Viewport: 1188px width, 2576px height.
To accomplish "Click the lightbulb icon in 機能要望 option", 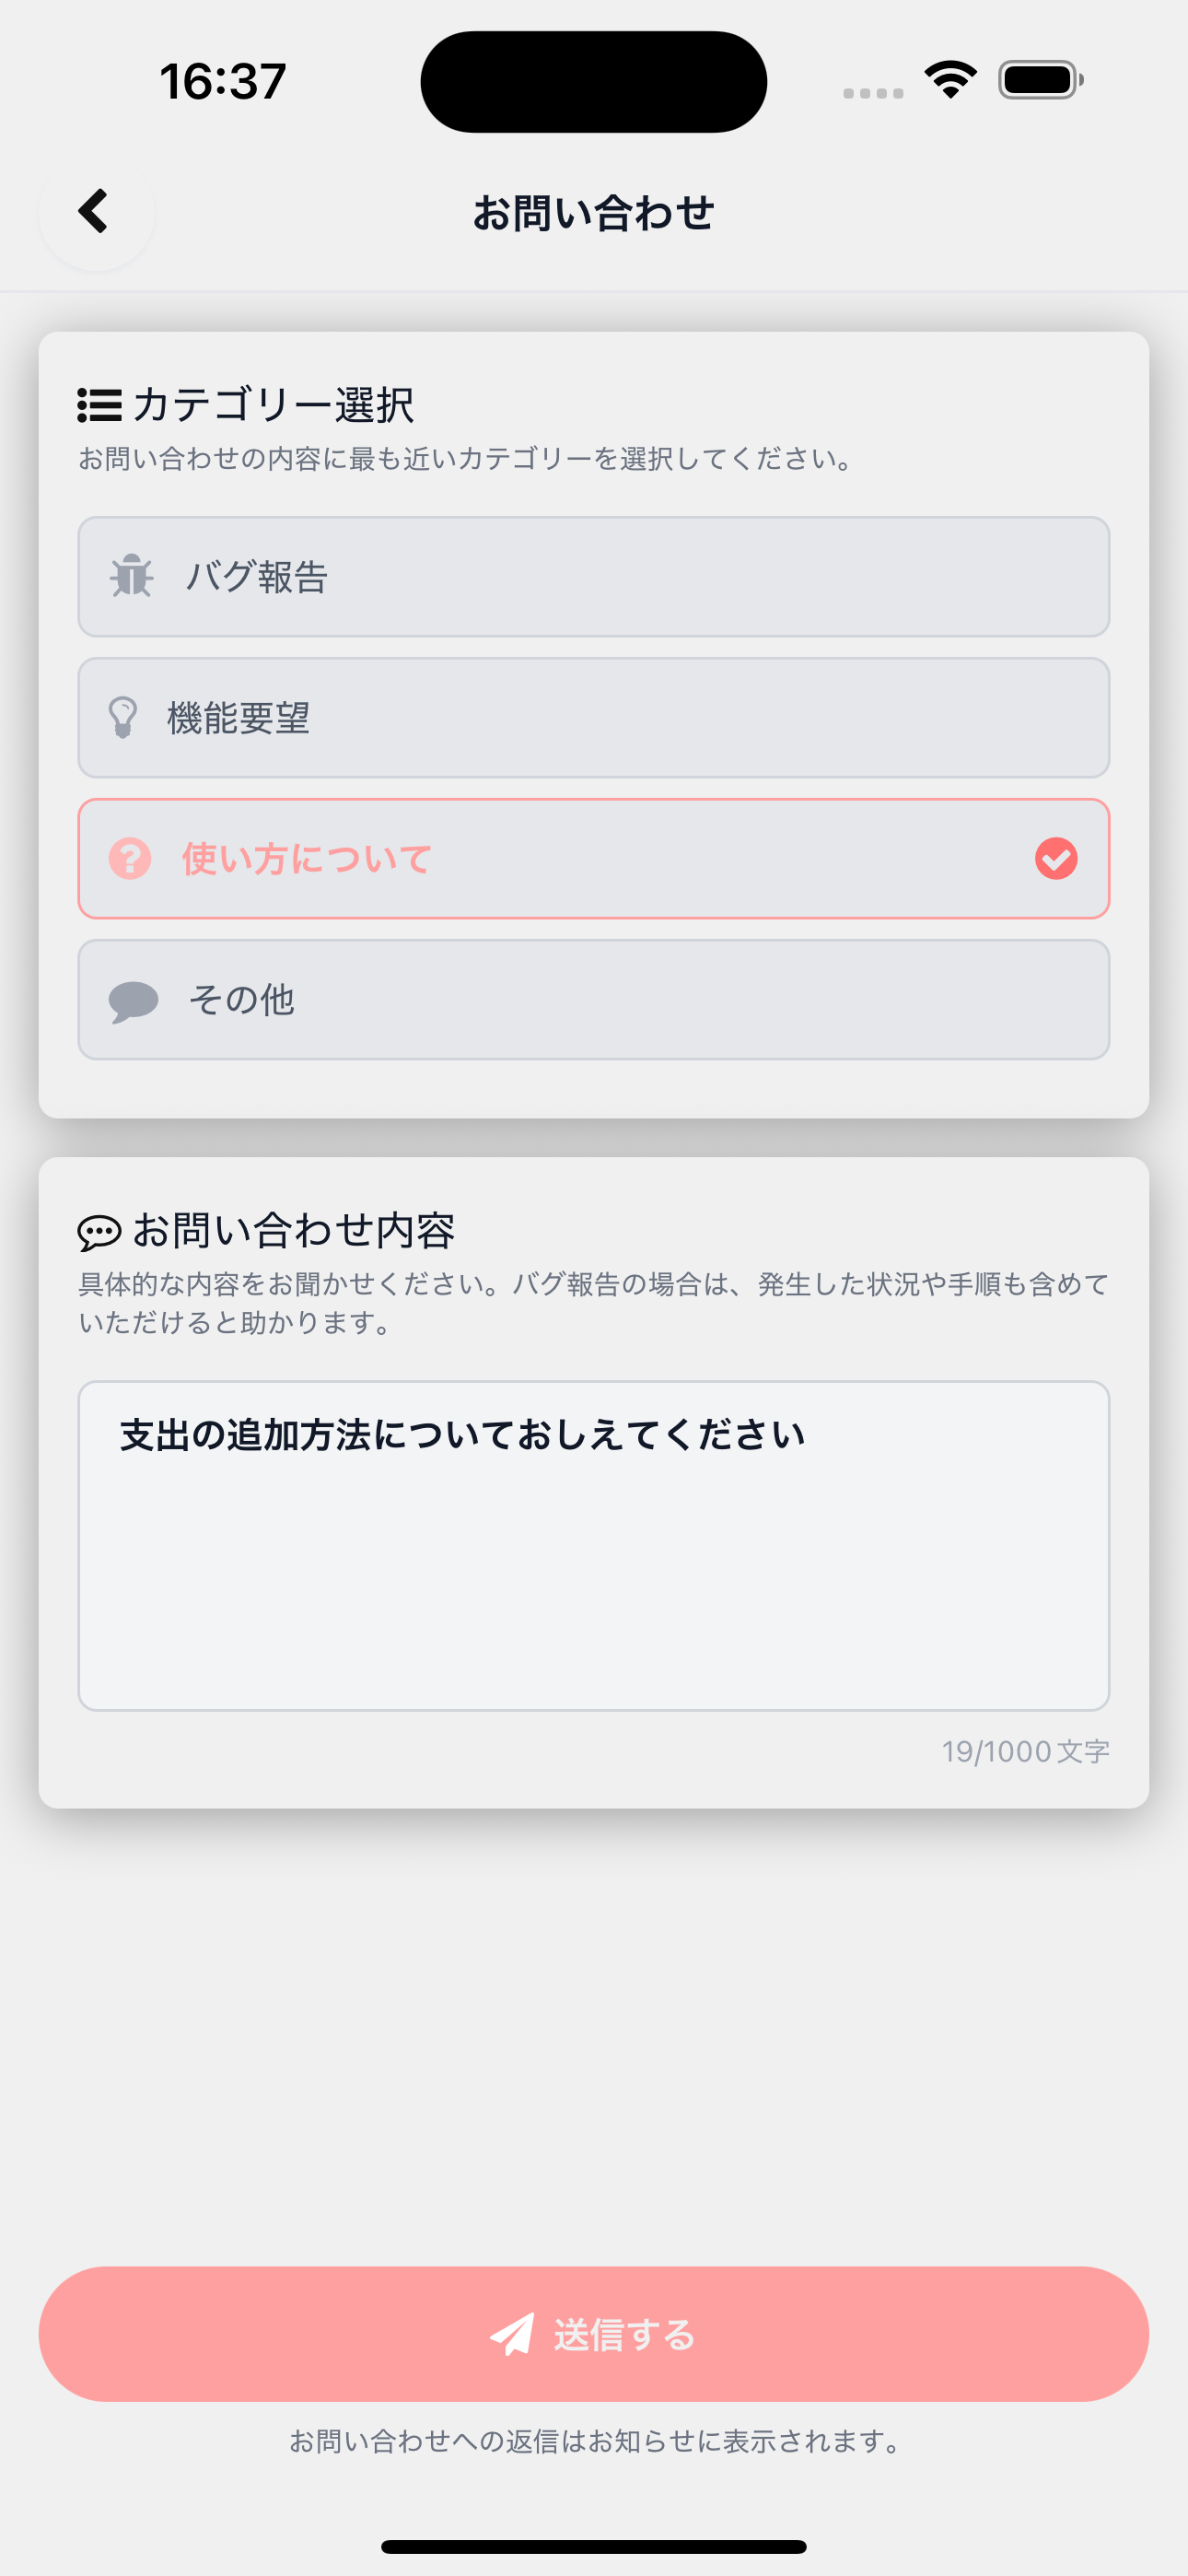I will tap(124, 717).
